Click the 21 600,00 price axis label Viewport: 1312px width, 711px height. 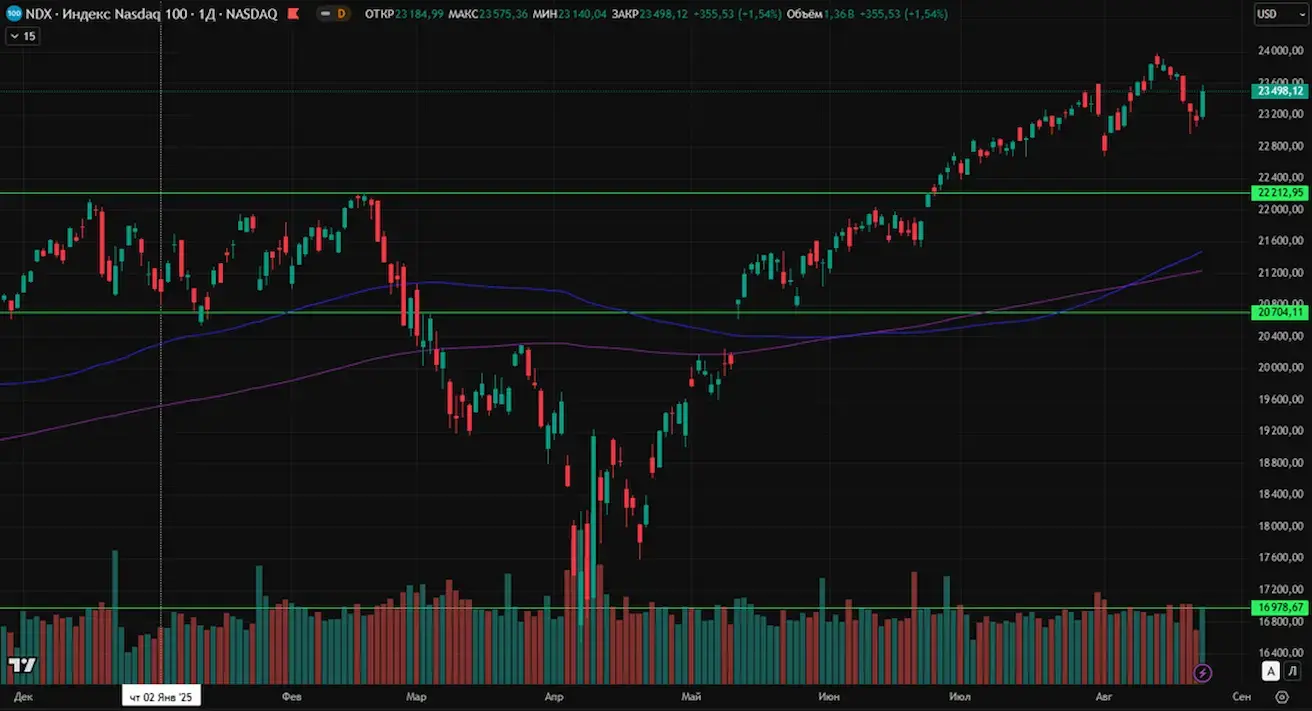point(1280,241)
